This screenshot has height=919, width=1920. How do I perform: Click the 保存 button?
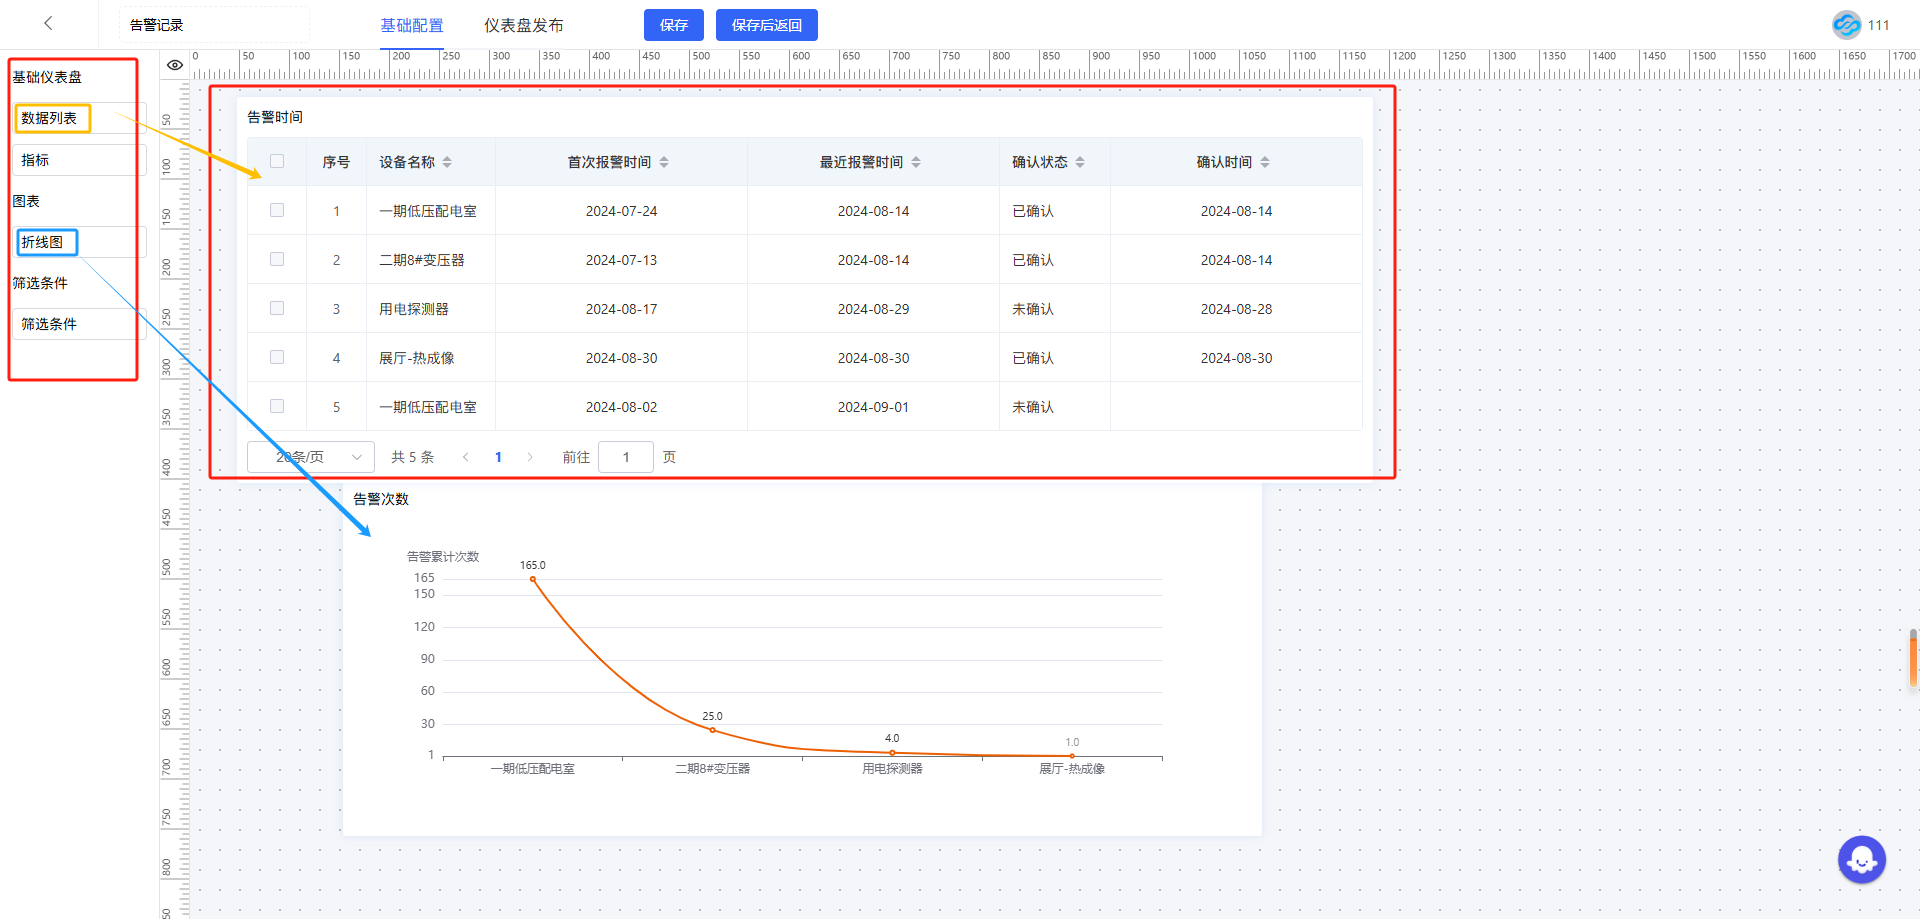point(673,25)
